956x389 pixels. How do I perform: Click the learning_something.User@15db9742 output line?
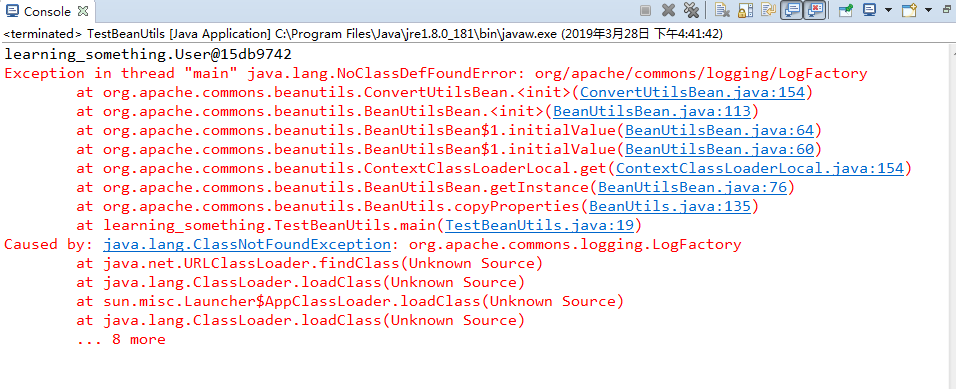[x=148, y=54]
